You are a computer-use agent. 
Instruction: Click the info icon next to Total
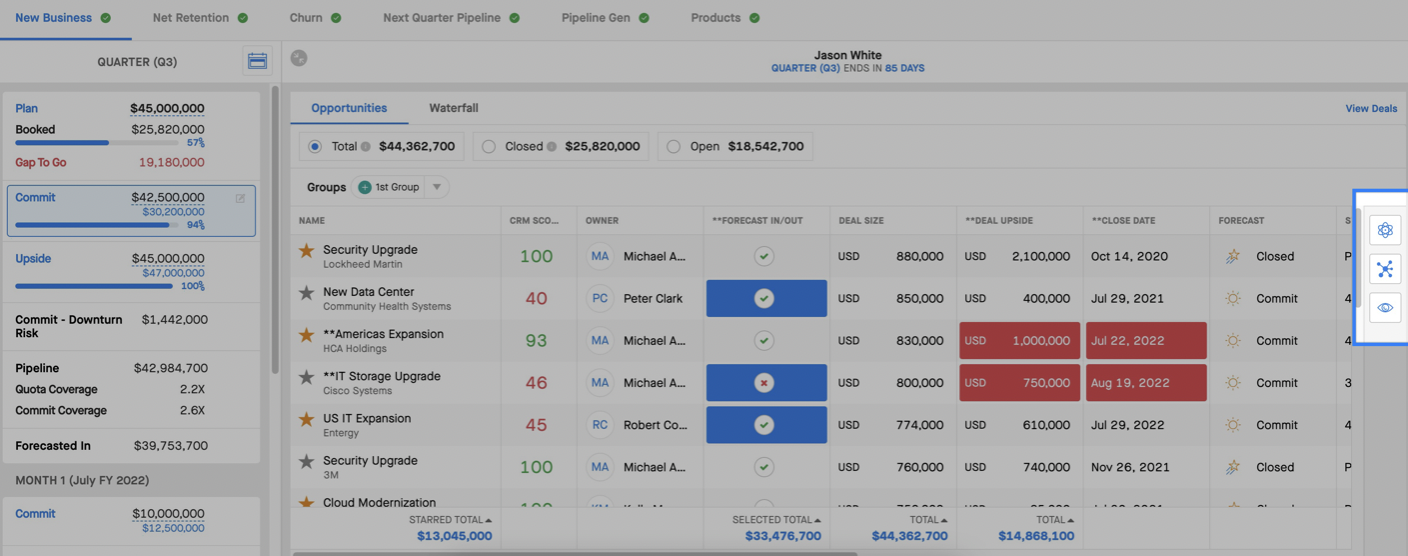[366, 147]
